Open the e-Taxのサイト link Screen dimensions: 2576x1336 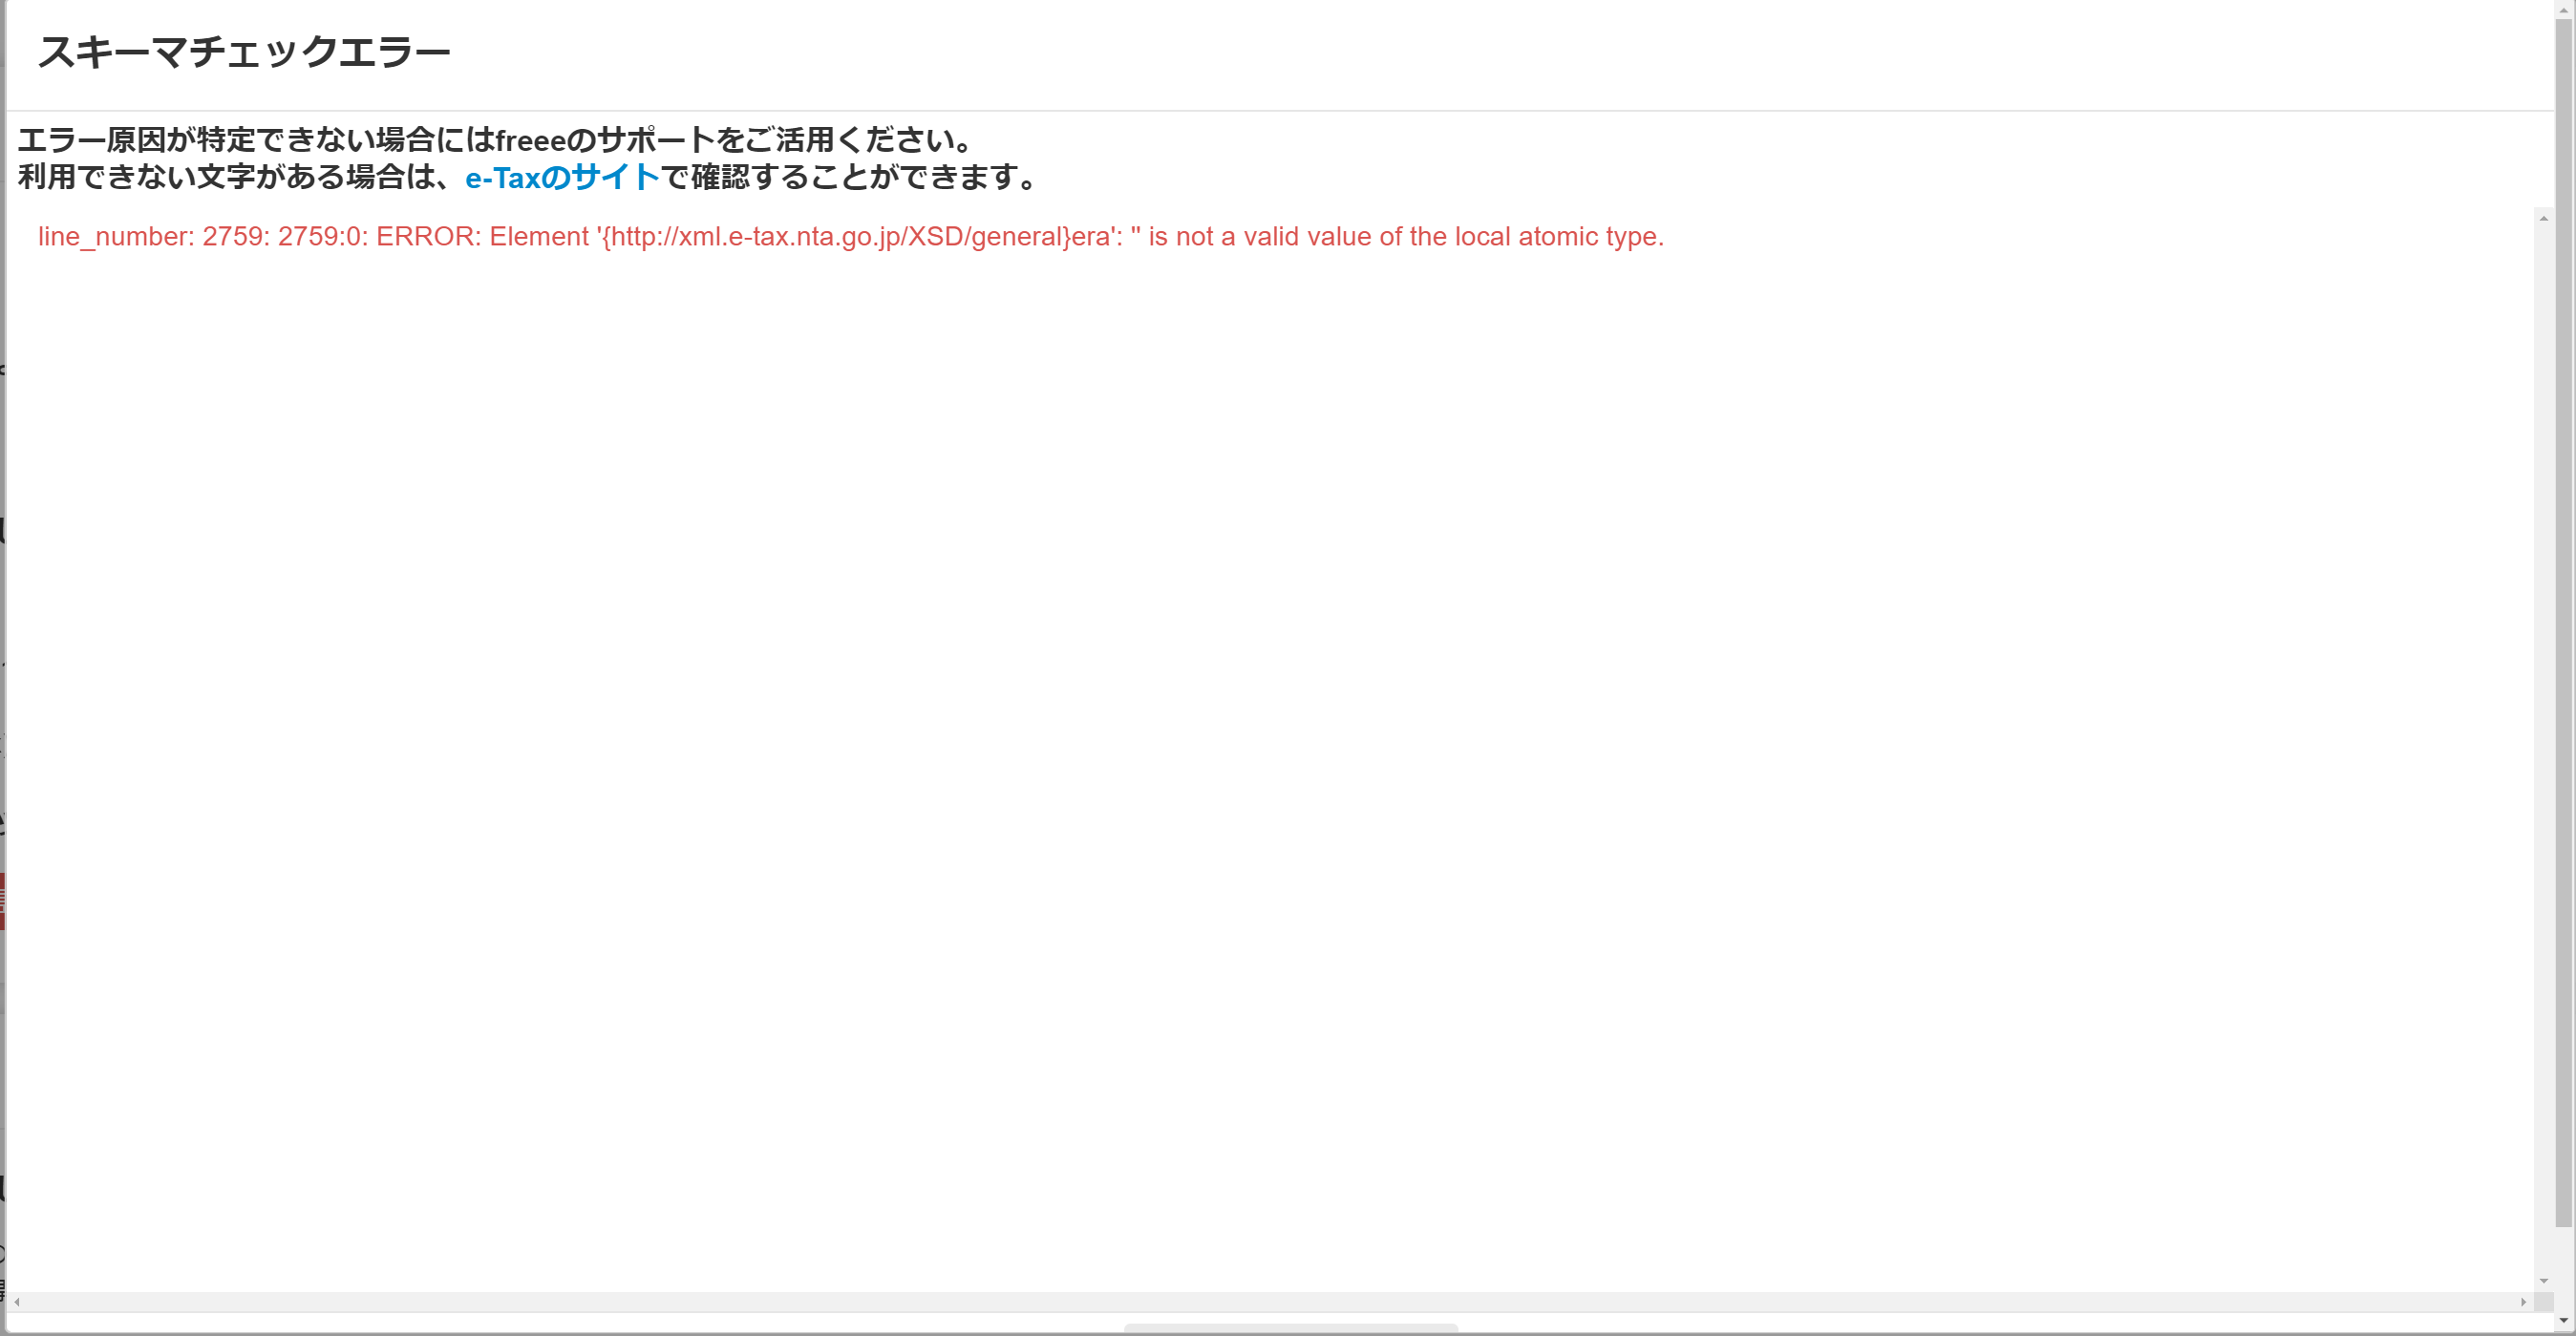(x=562, y=177)
